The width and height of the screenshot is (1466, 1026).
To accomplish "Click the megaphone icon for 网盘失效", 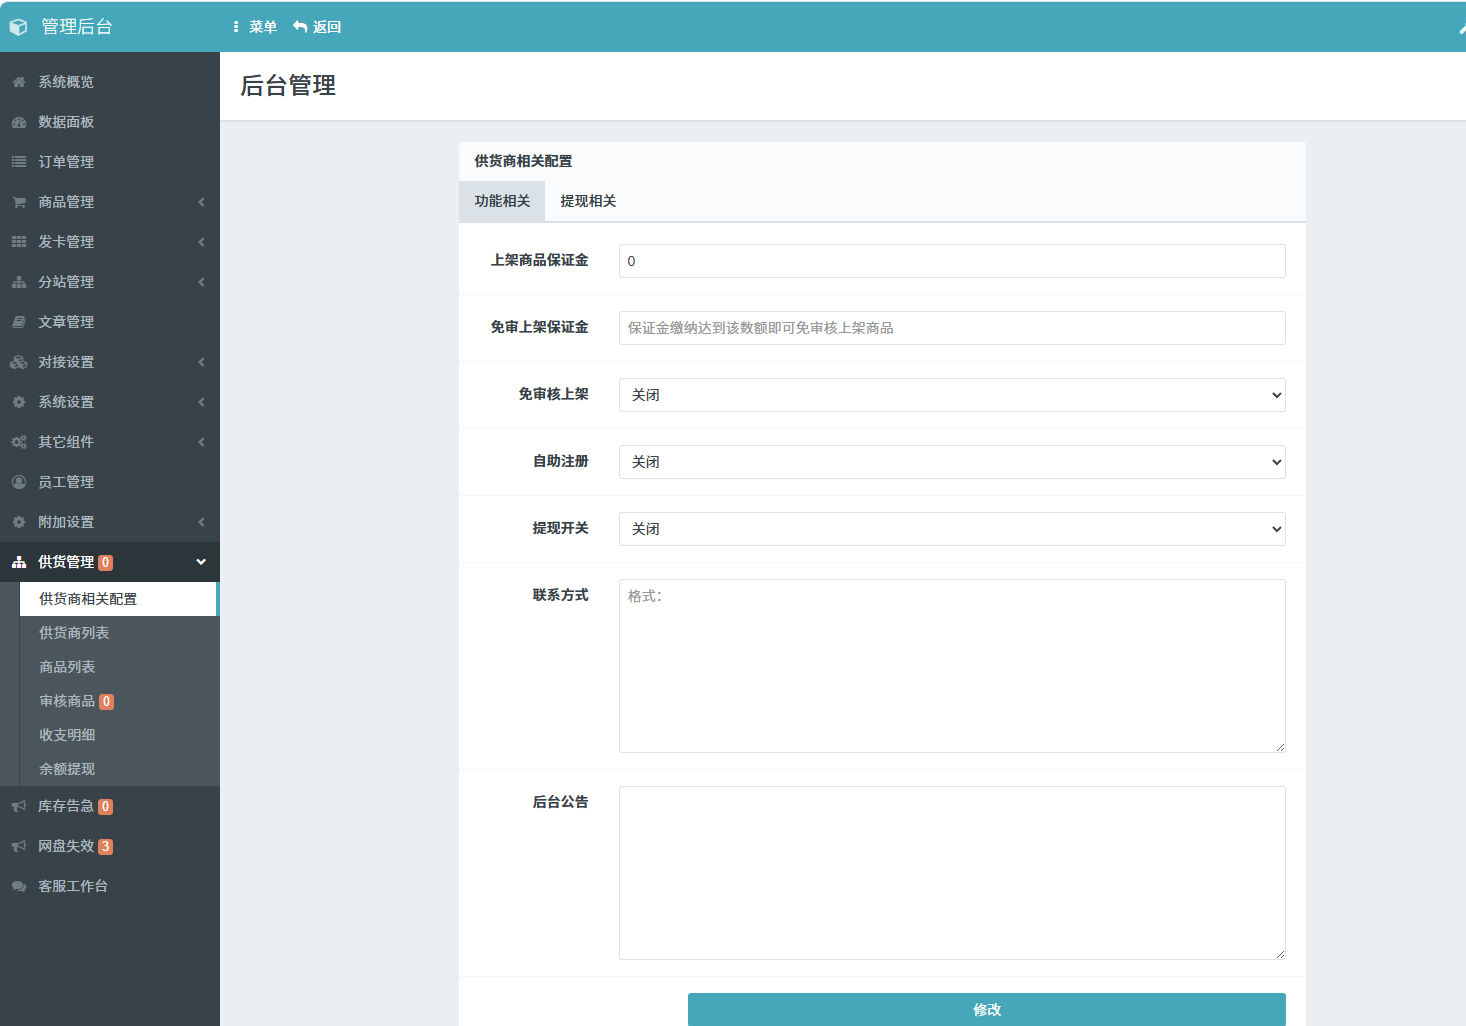I will pyautogui.click(x=19, y=846).
